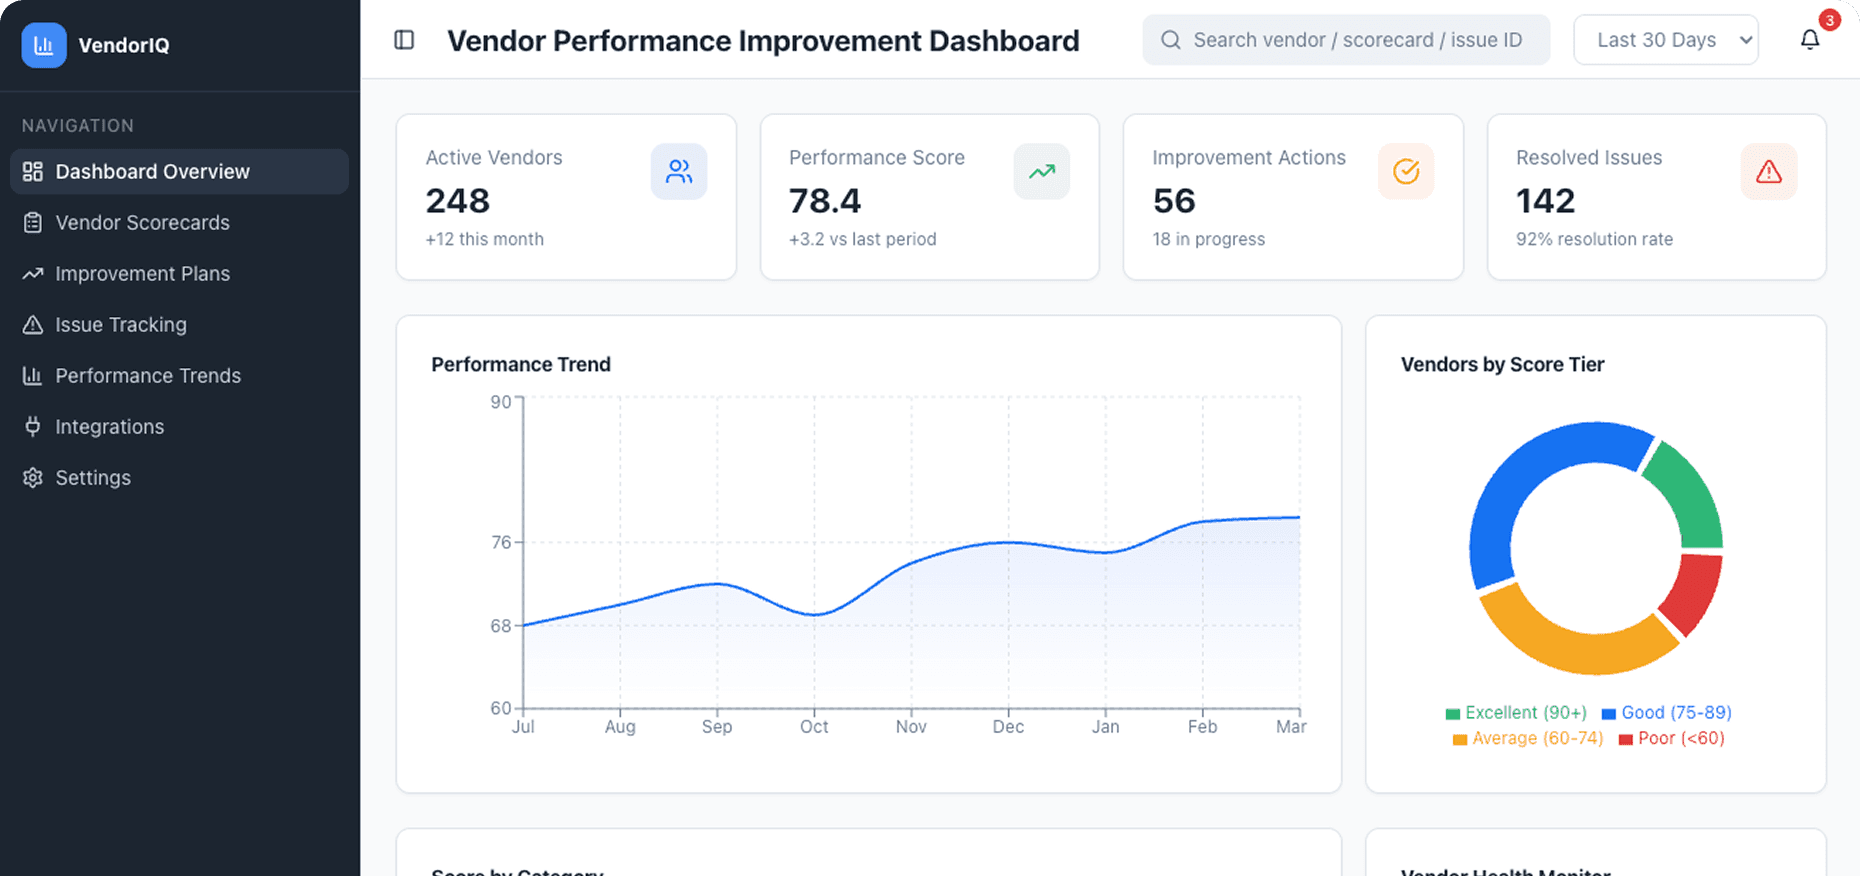Click the VendorIQ logo icon
The height and width of the screenshot is (876, 1860).
(x=44, y=45)
